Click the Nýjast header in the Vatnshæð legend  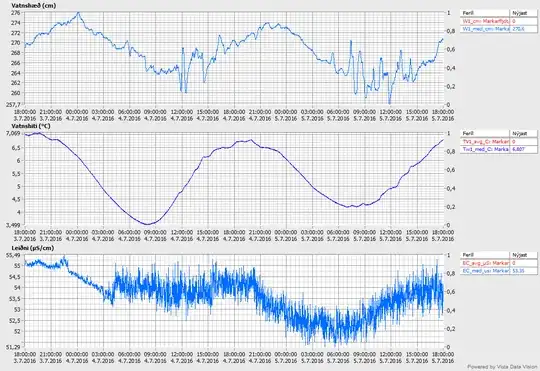click(x=523, y=13)
